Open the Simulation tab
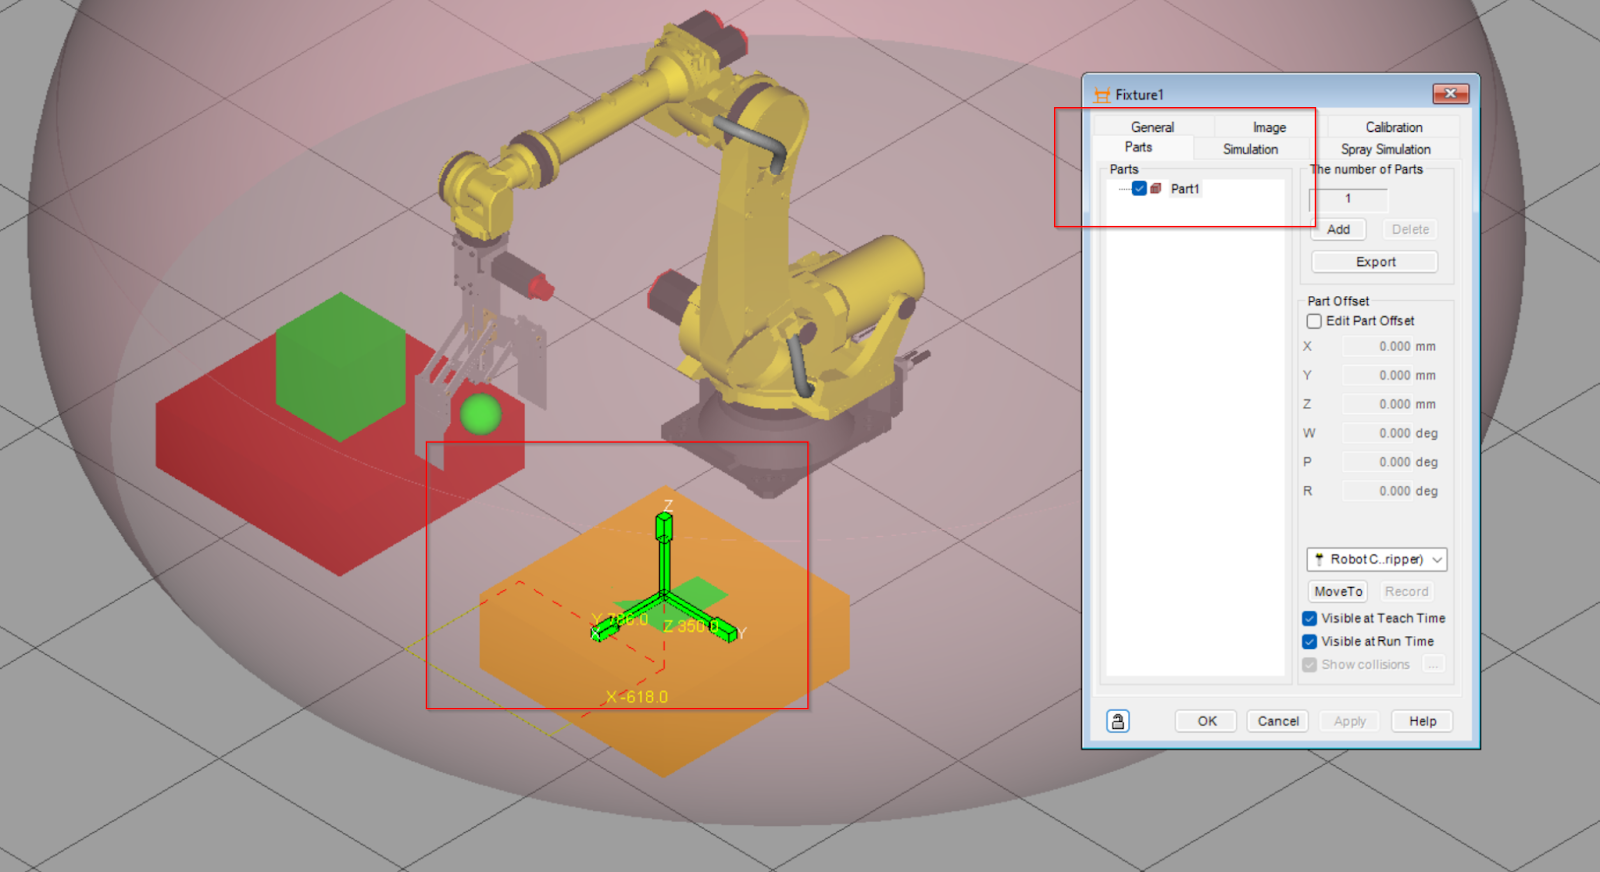 pos(1250,149)
